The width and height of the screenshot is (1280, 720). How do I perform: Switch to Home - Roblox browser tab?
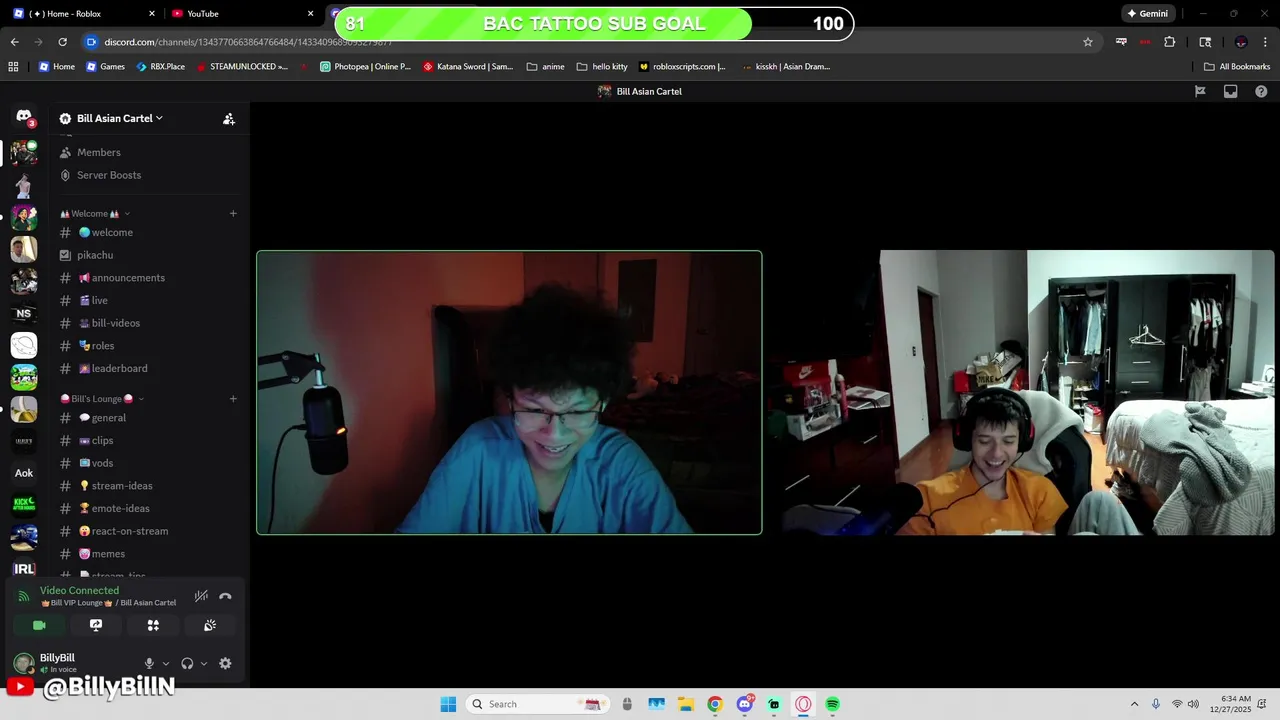tap(84, 14)
